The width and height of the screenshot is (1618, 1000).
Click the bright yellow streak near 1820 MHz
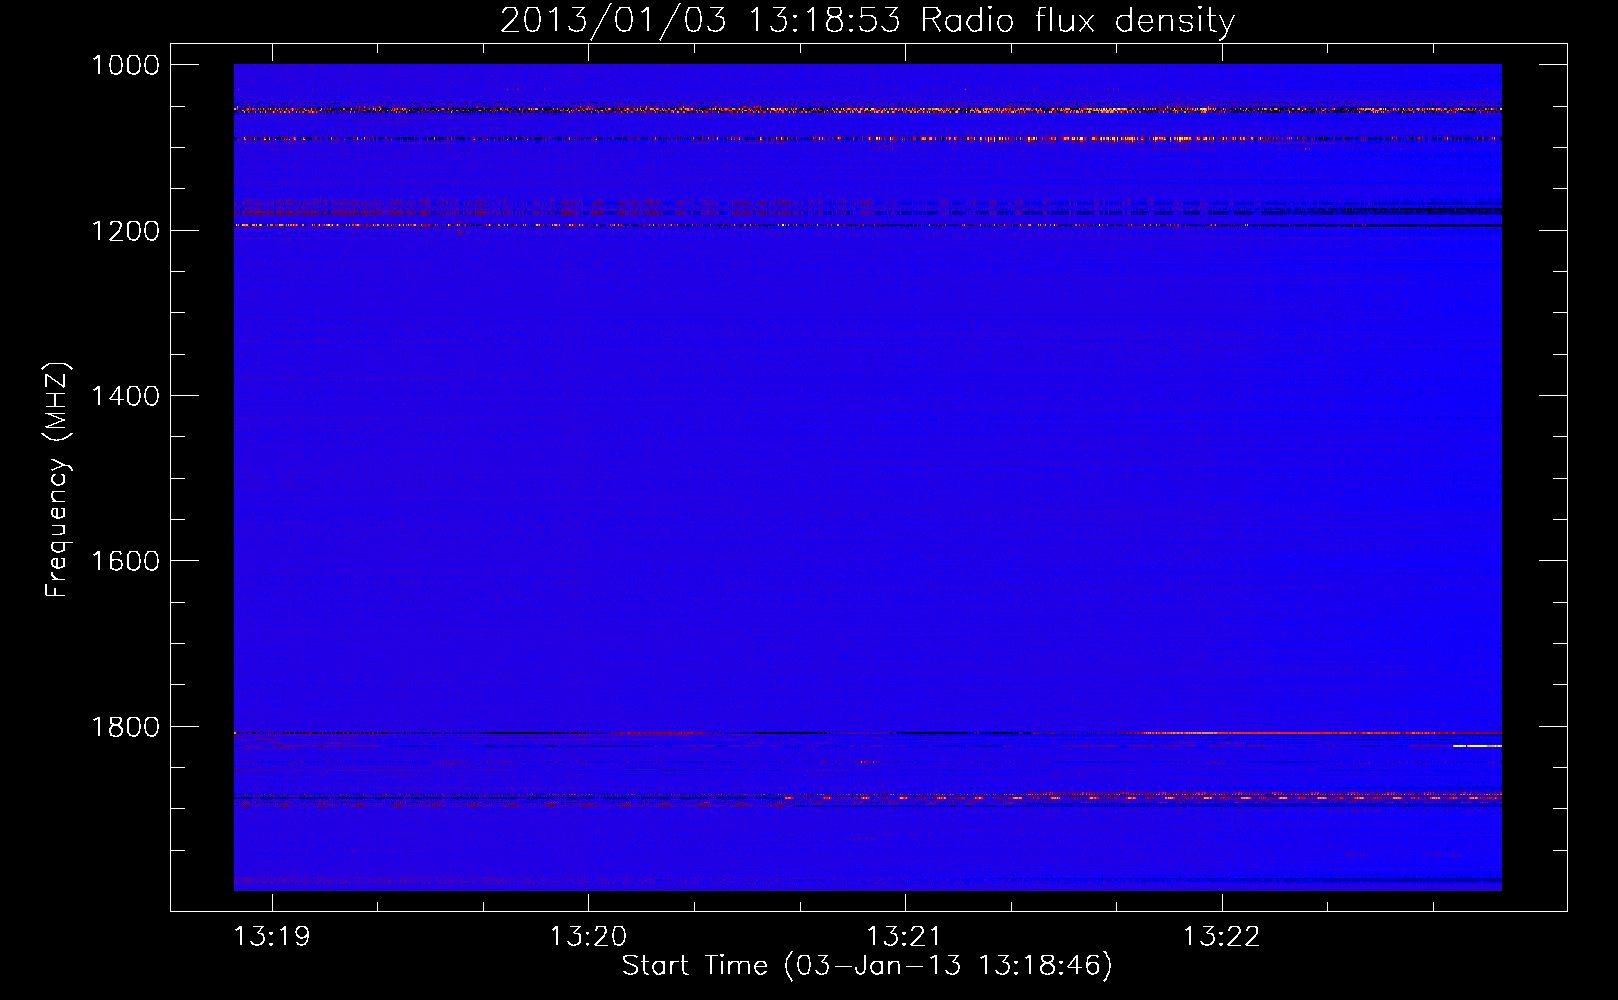(x=1477, y=746)
